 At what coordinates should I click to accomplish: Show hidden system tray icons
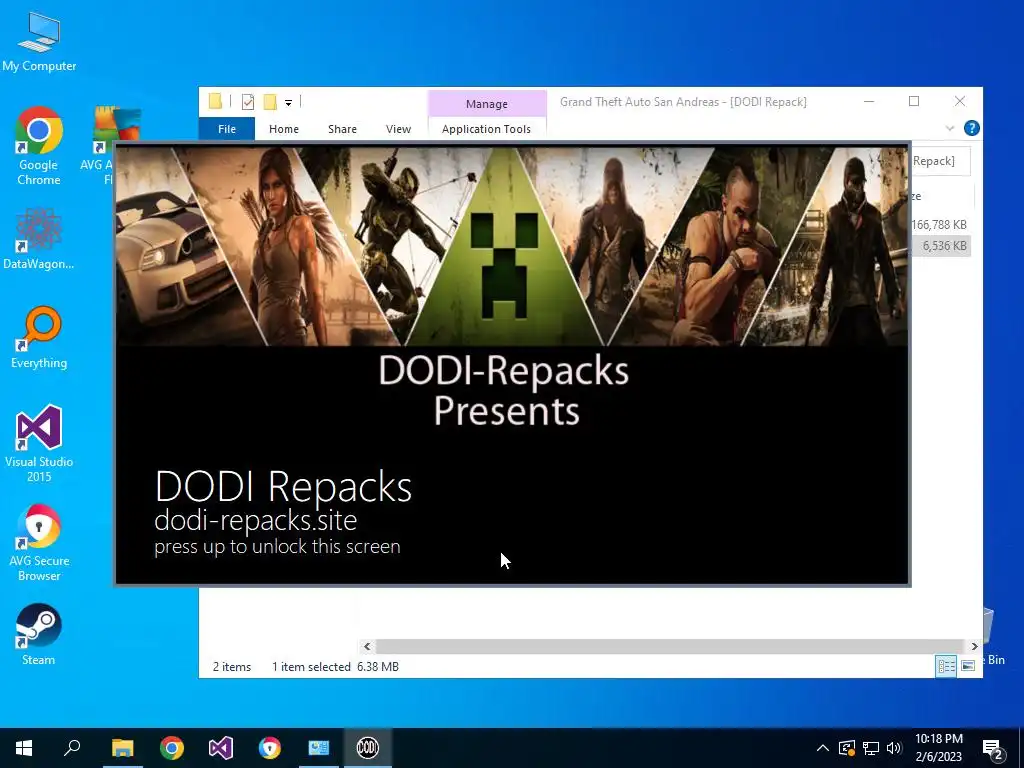click(823, 748)
